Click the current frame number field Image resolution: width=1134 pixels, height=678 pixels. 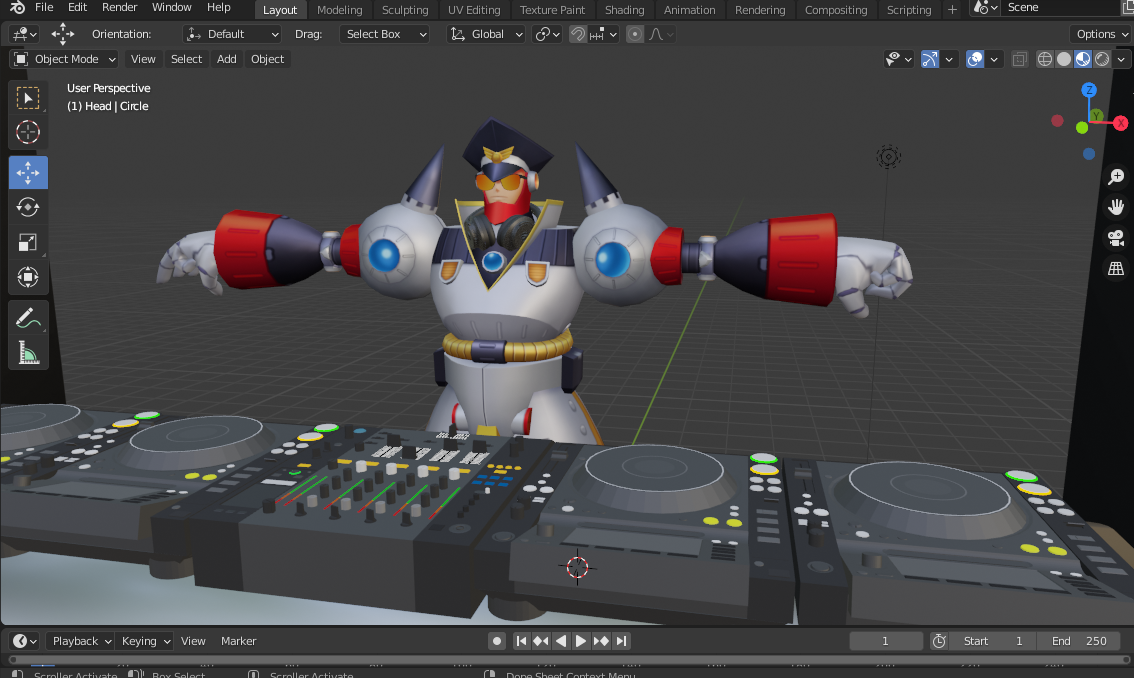(x=885, y=641)
